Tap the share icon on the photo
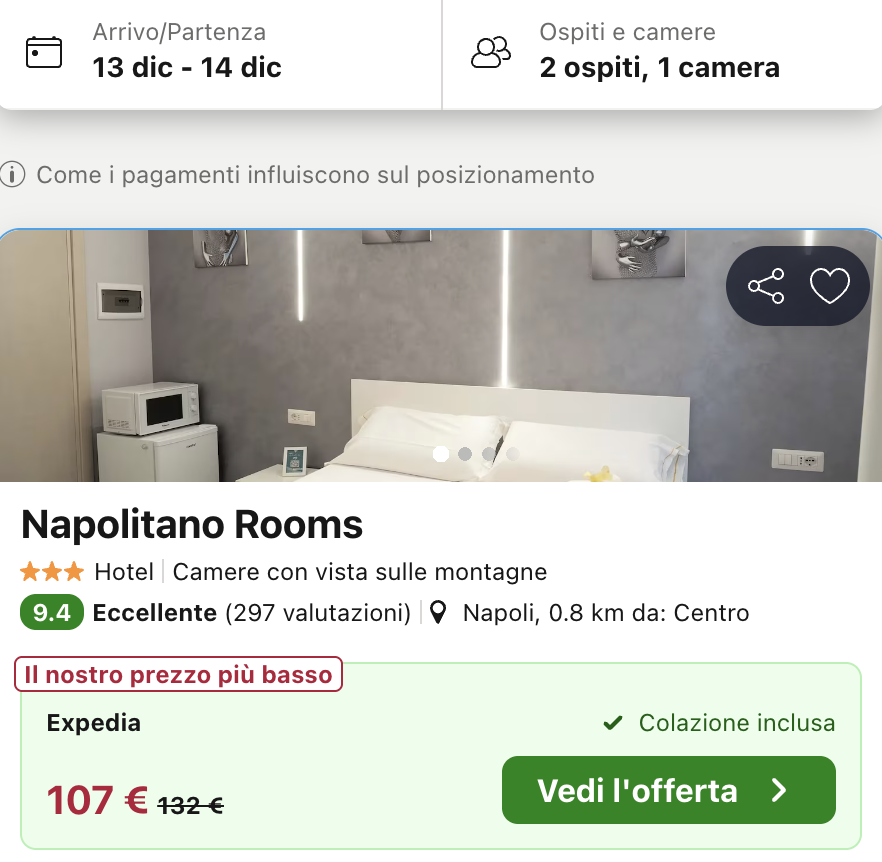This screenshot has width=882, height=862. click(767, 286)
